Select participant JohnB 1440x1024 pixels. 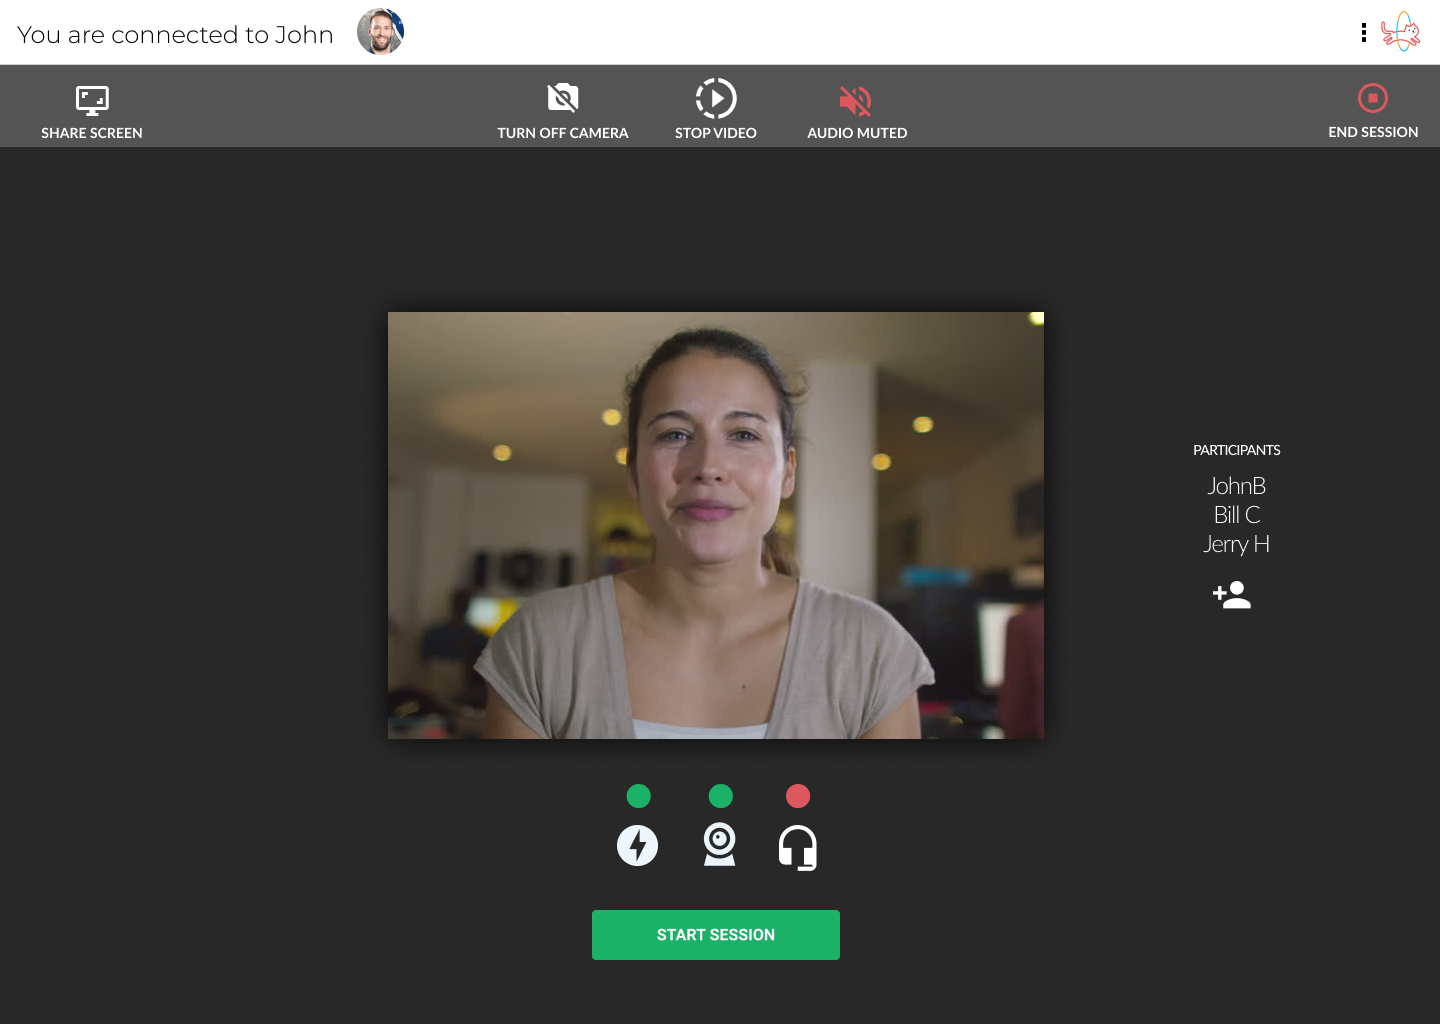click(x=1237, y=486)
